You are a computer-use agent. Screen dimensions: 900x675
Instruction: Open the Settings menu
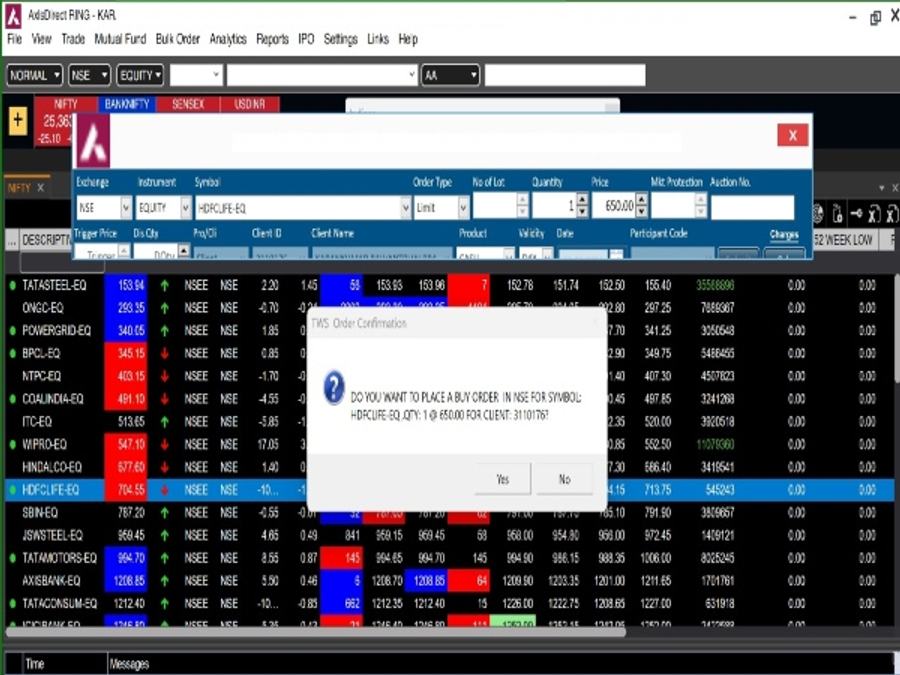[341, 39]
